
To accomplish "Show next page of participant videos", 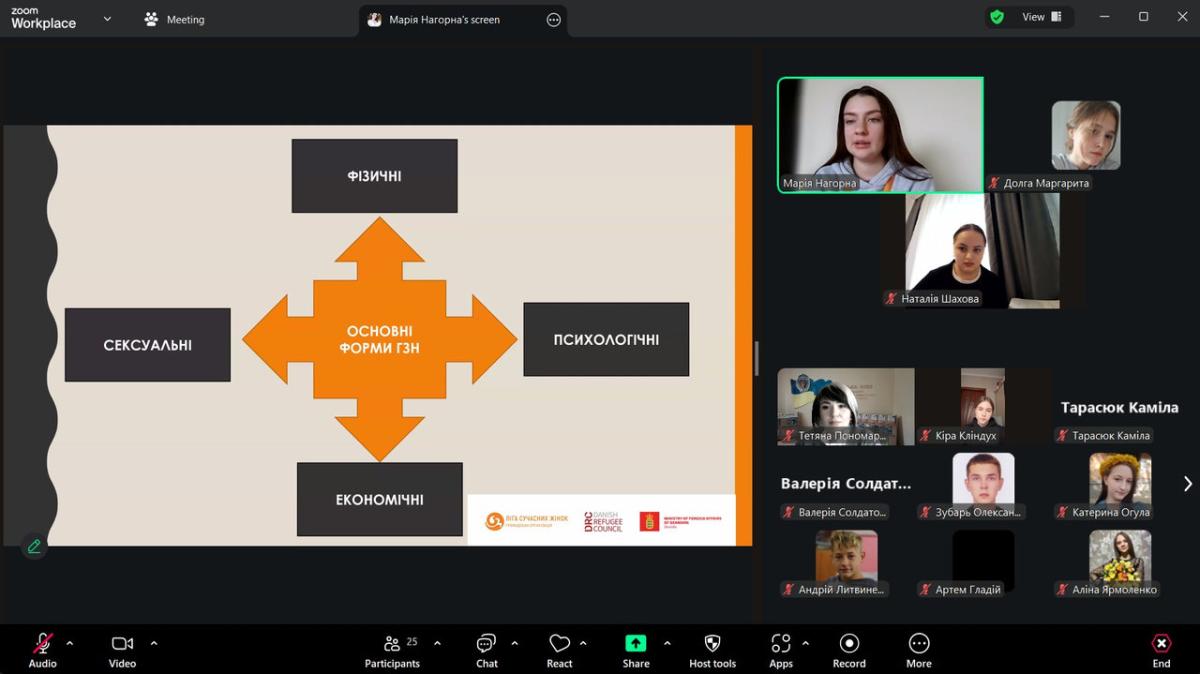I will tap(1187, 484).
